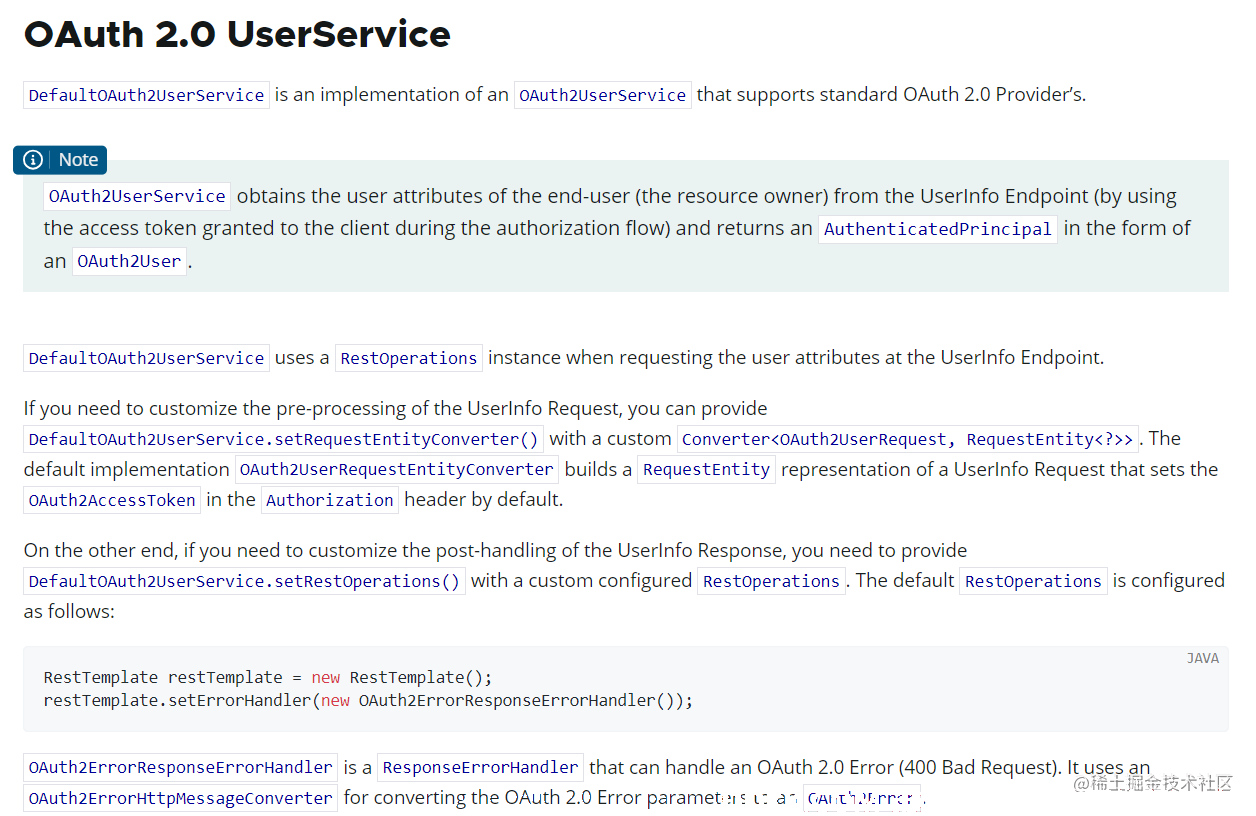Open DefaultOAuth2UserService.setRequestEntityConverter() reference
This screenshot has width=1256, height=816.
click(x=283, y=439)
